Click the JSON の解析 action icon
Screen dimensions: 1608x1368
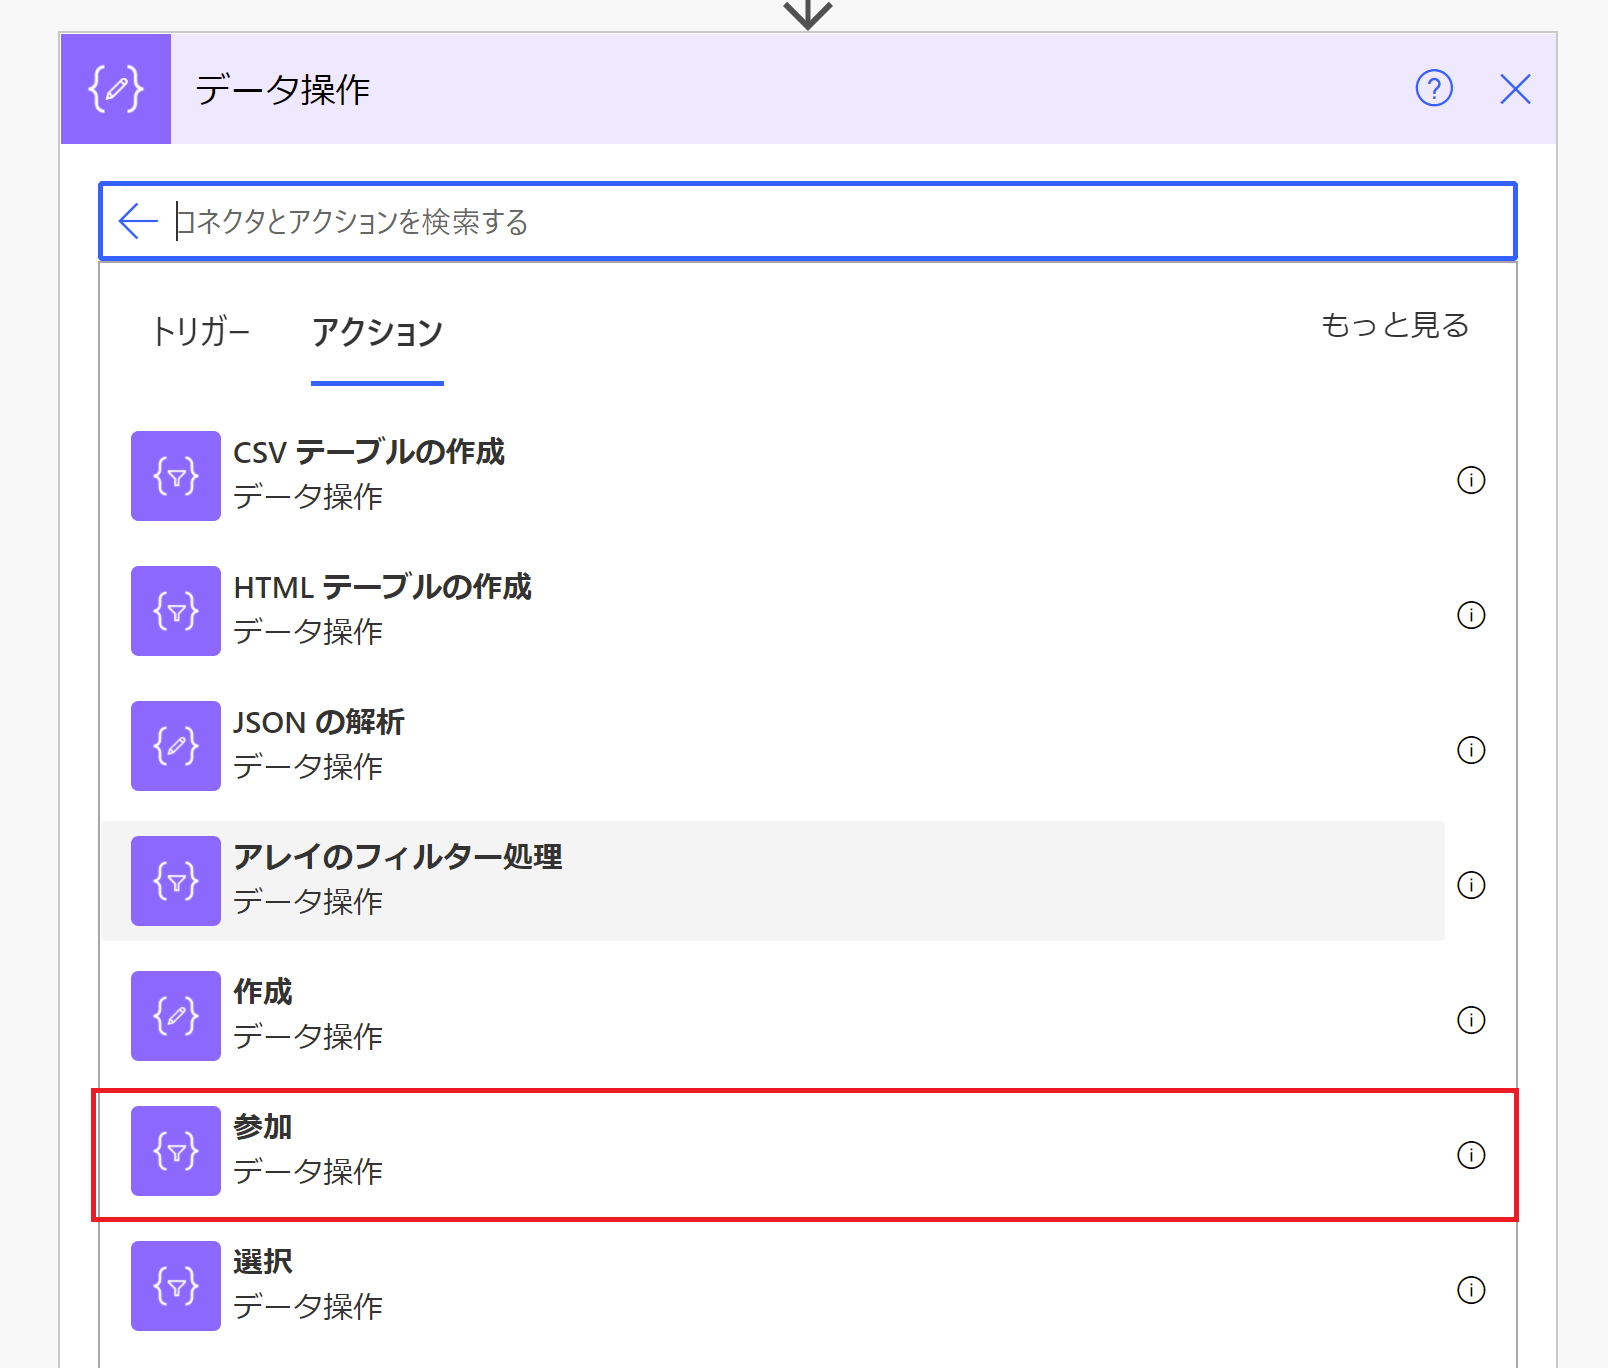tap(176, 746)
